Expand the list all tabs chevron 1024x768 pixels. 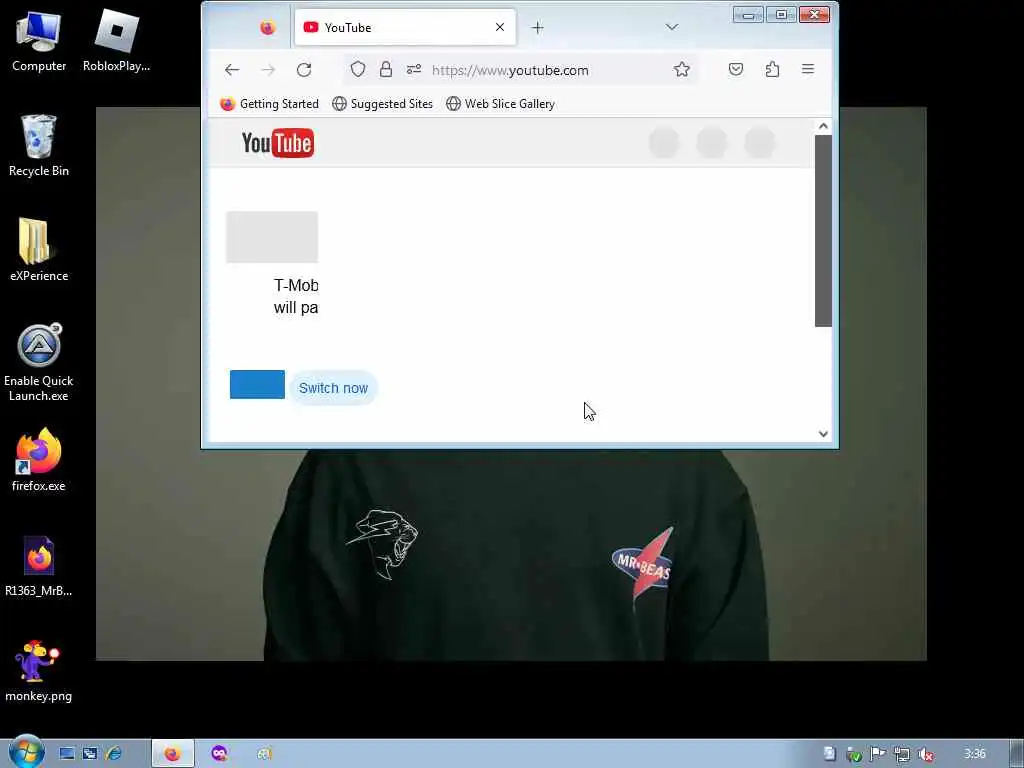click(672, 27)
